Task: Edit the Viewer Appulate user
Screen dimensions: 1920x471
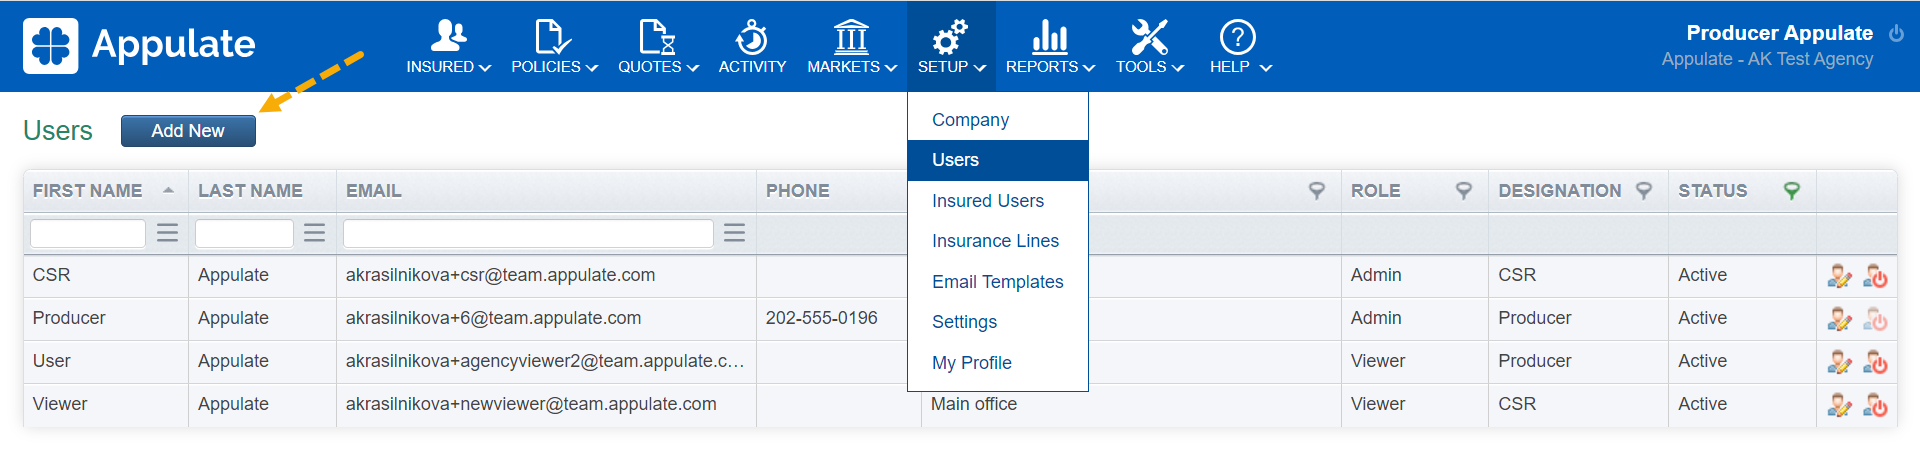Action: (x=1839, y=405)
